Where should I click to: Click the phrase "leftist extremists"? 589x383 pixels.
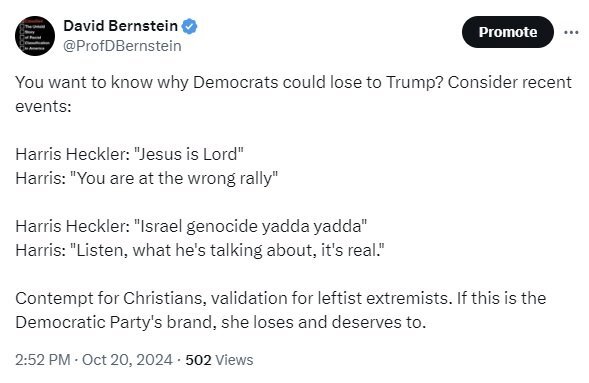click(383, 299)
